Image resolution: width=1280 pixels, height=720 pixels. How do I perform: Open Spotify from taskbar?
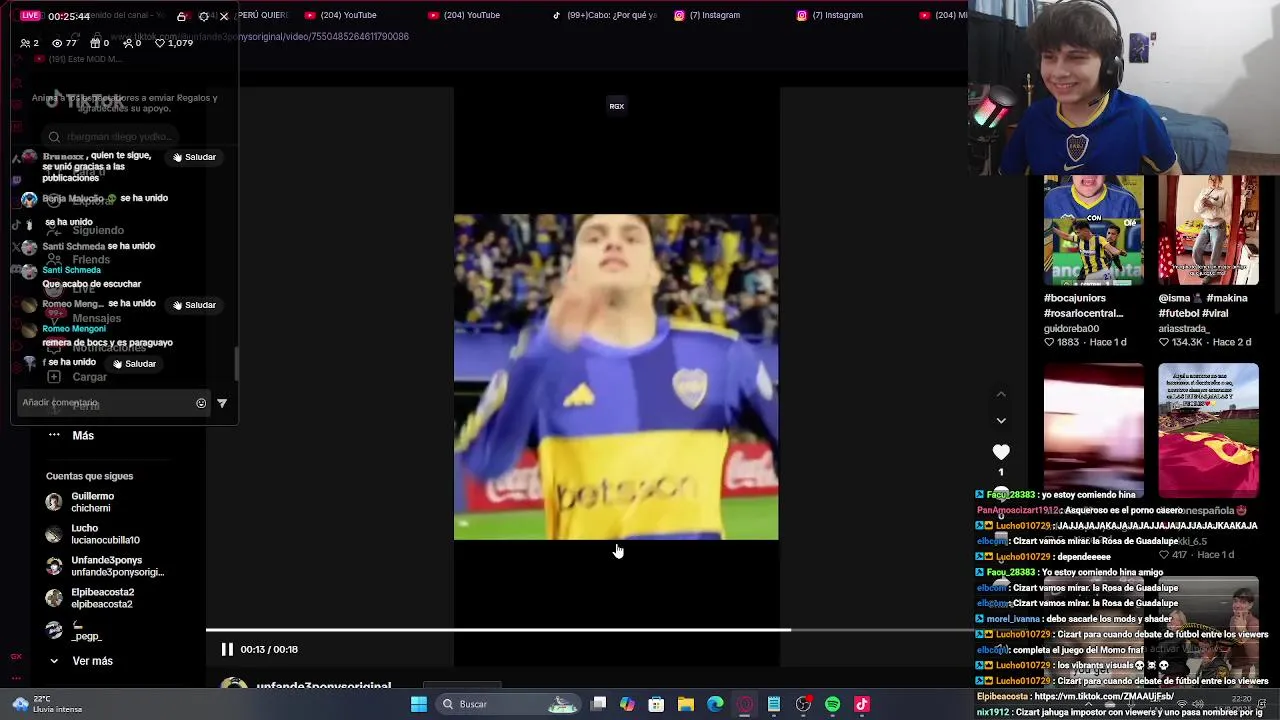pos(832,704)
